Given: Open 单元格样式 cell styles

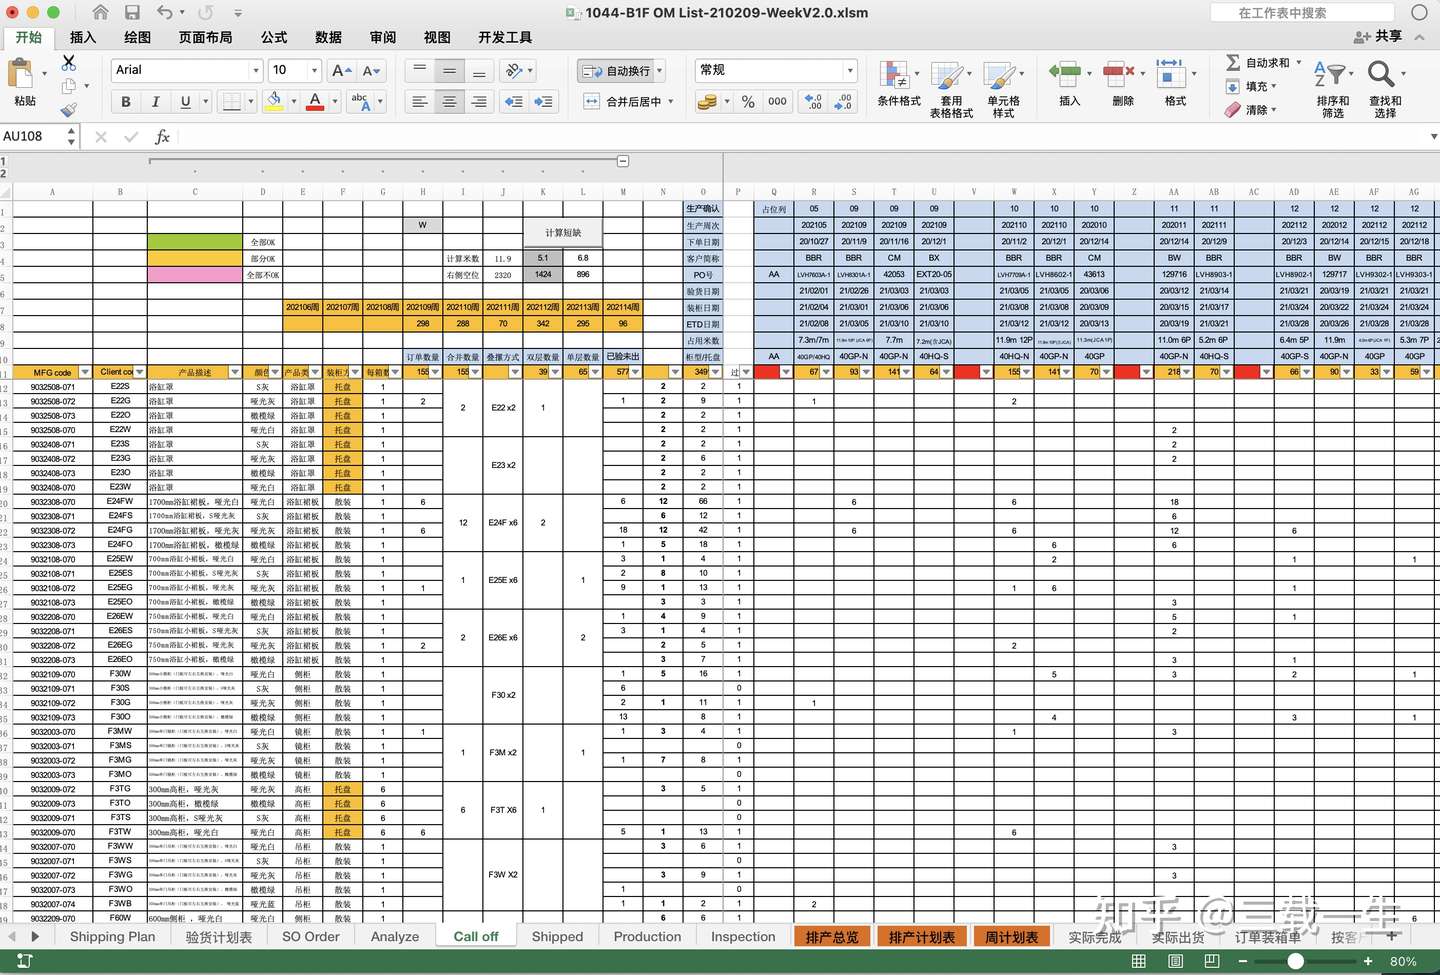Looking at the screenshot, I should [x=1003, y=90].
